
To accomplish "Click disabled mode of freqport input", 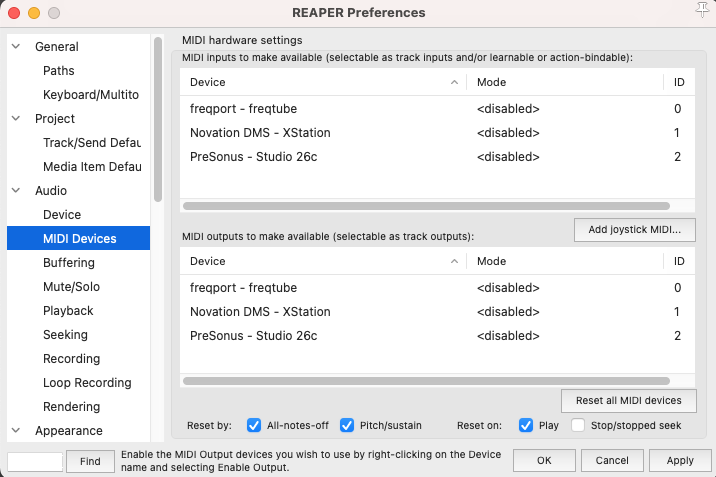I will pos(508,109).
